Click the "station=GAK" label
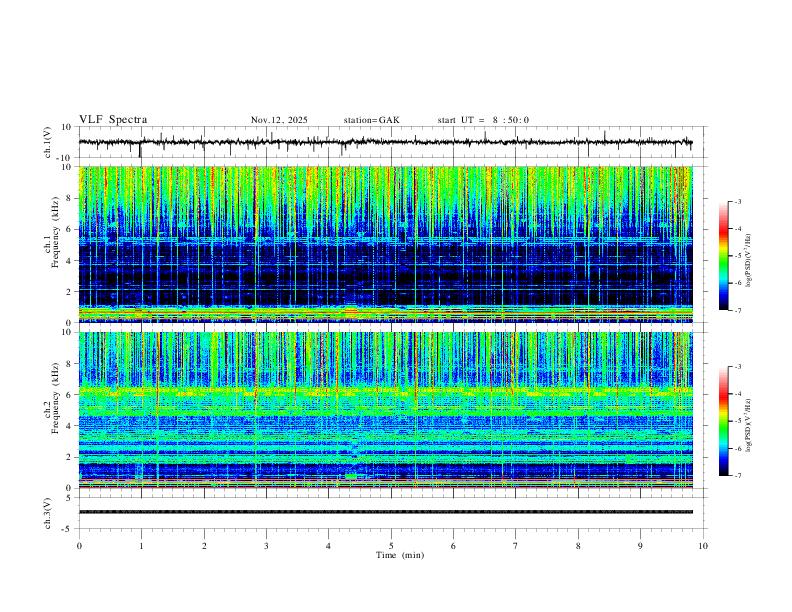This screenshot has height=612, width=792. click(x=371, y=120)
